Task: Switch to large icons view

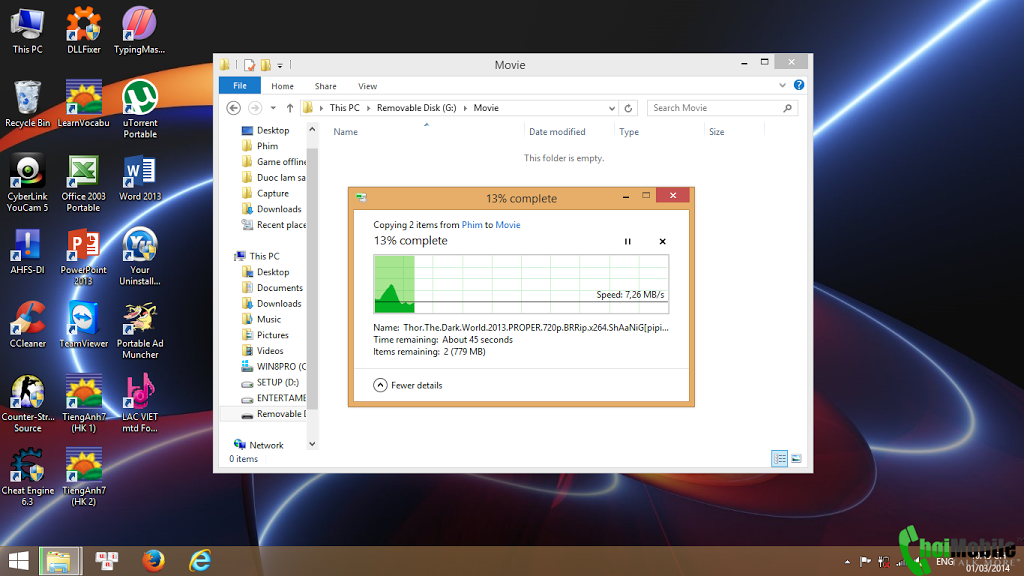Action: click(796, 459)
